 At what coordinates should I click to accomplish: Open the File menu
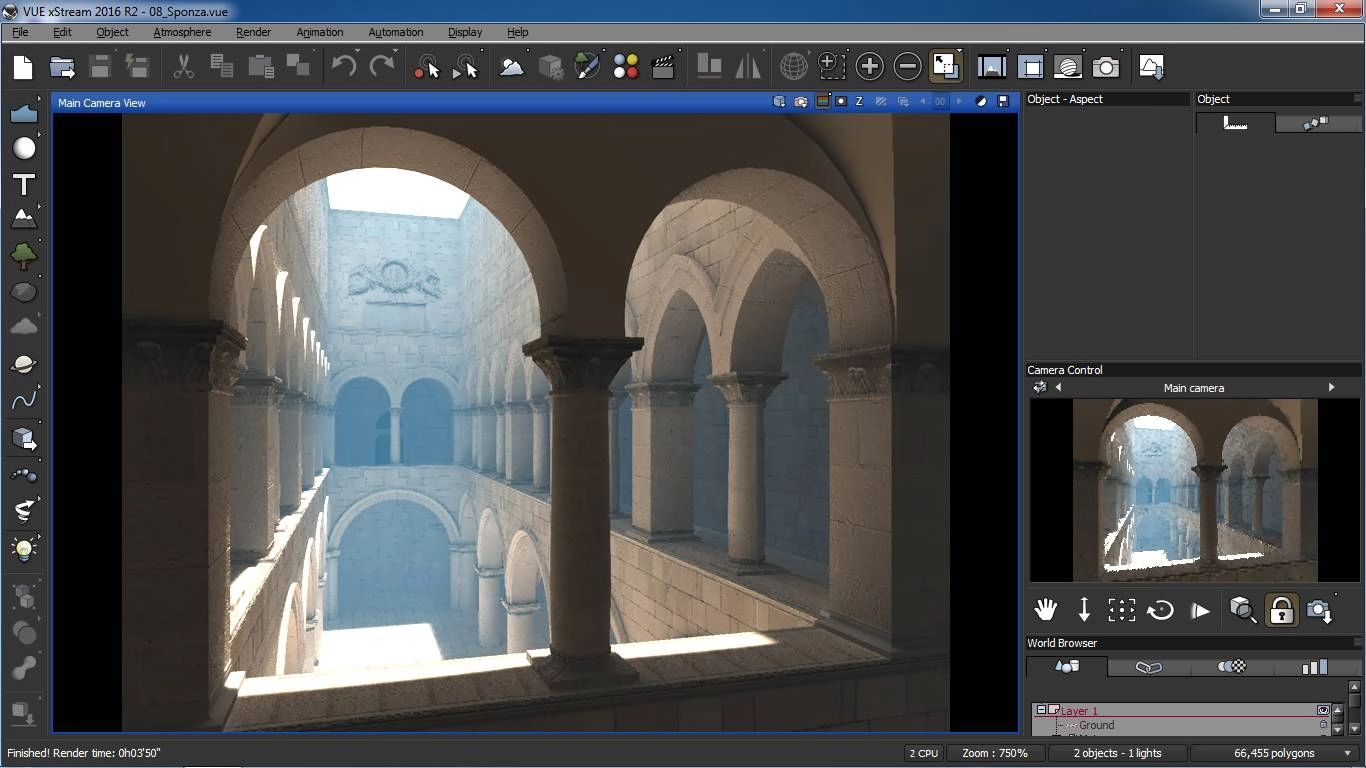(x=20, y=32)
